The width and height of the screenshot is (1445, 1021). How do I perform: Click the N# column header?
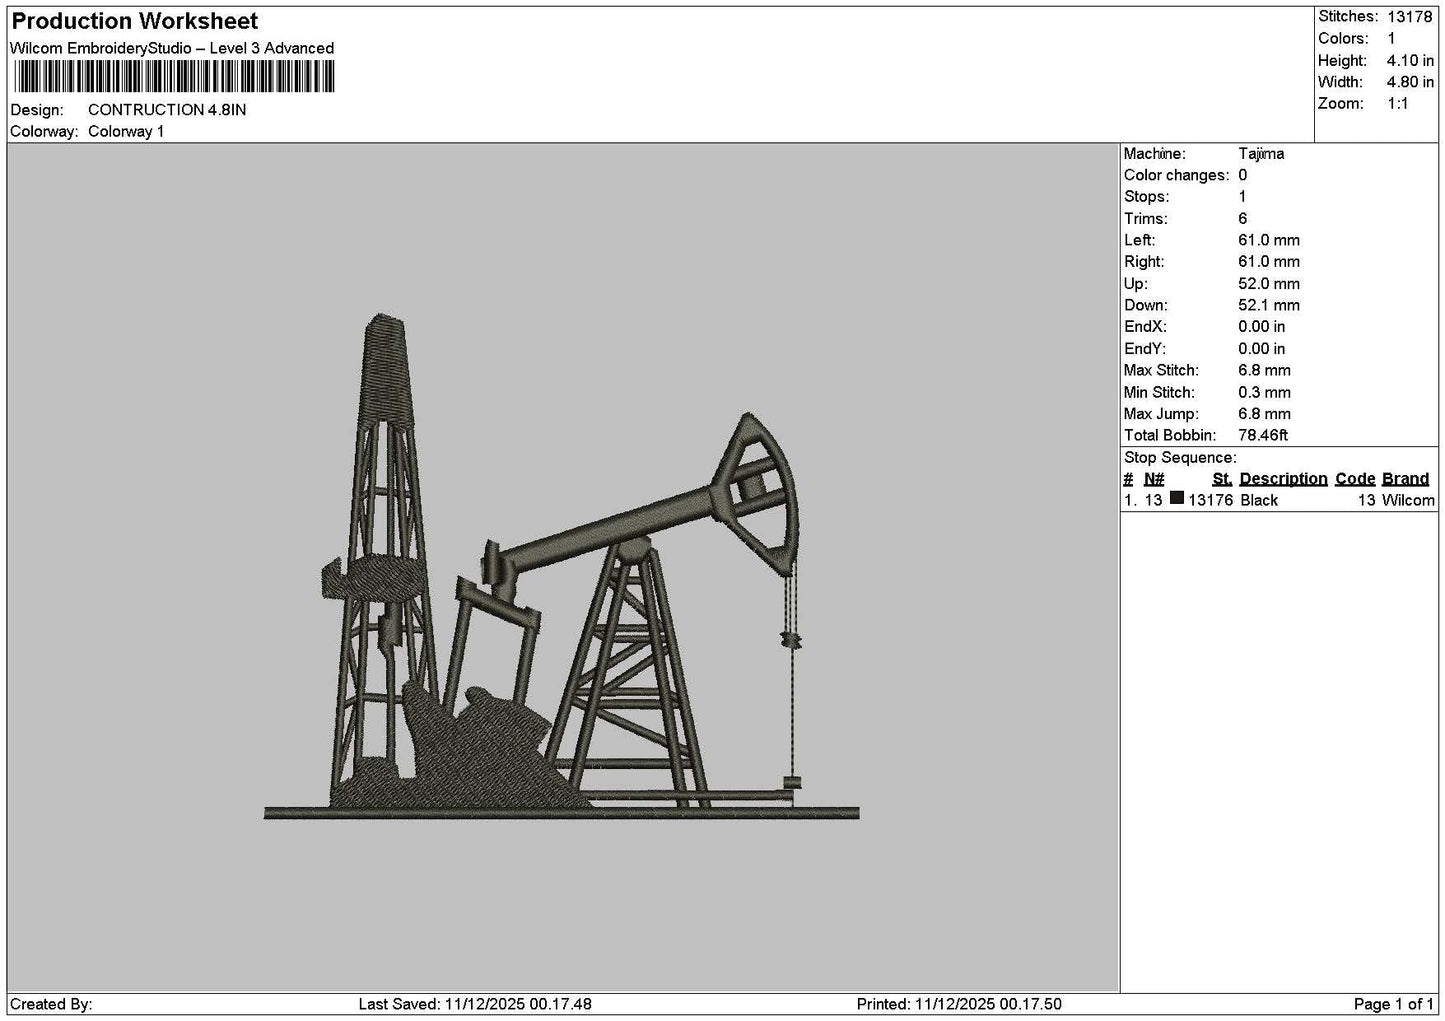[1154, 479]
